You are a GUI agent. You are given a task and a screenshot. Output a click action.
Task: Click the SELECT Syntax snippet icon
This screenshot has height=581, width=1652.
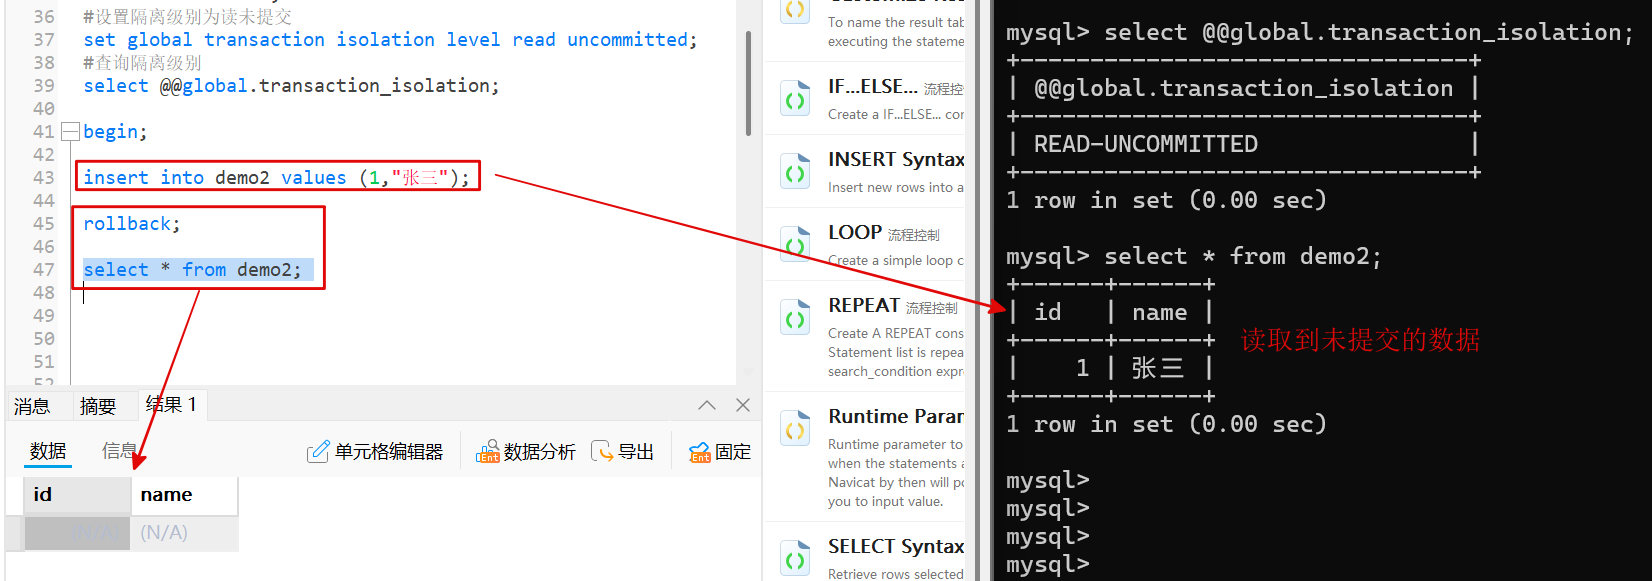pos(795,559)
